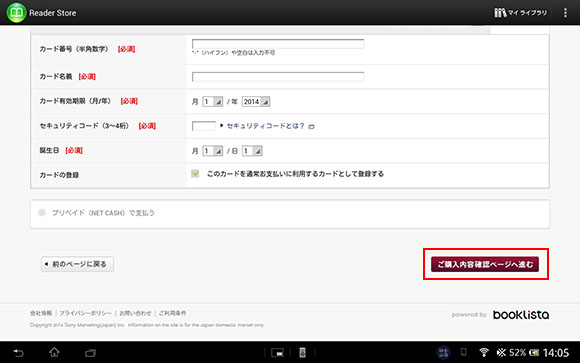Tap the remote control icon in navigation bar
This screenshot has width=580, height=363.
pyautogui.click(x=302, y=353)
